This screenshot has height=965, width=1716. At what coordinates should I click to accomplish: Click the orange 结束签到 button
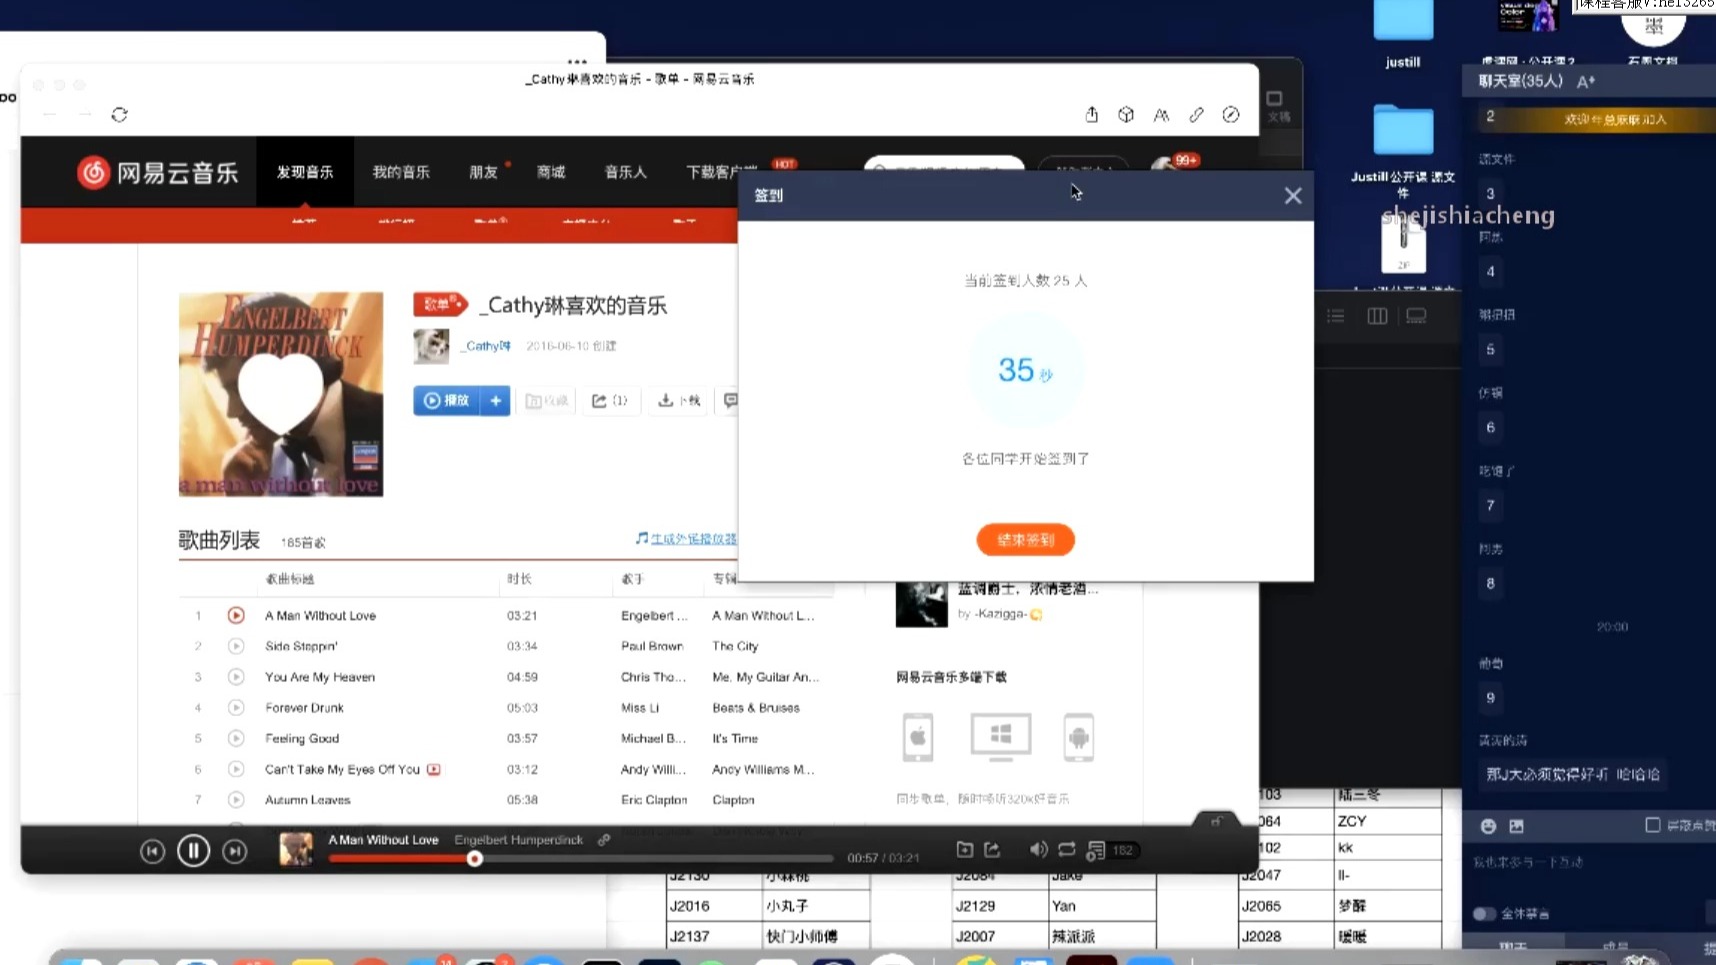pyautogui.click(x=1025, y=540)
